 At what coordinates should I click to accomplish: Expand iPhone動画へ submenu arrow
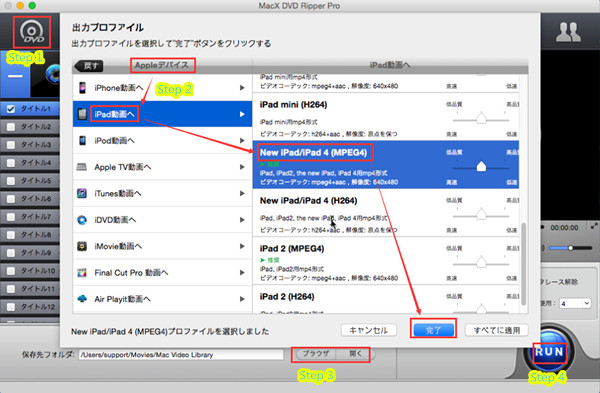242,88
